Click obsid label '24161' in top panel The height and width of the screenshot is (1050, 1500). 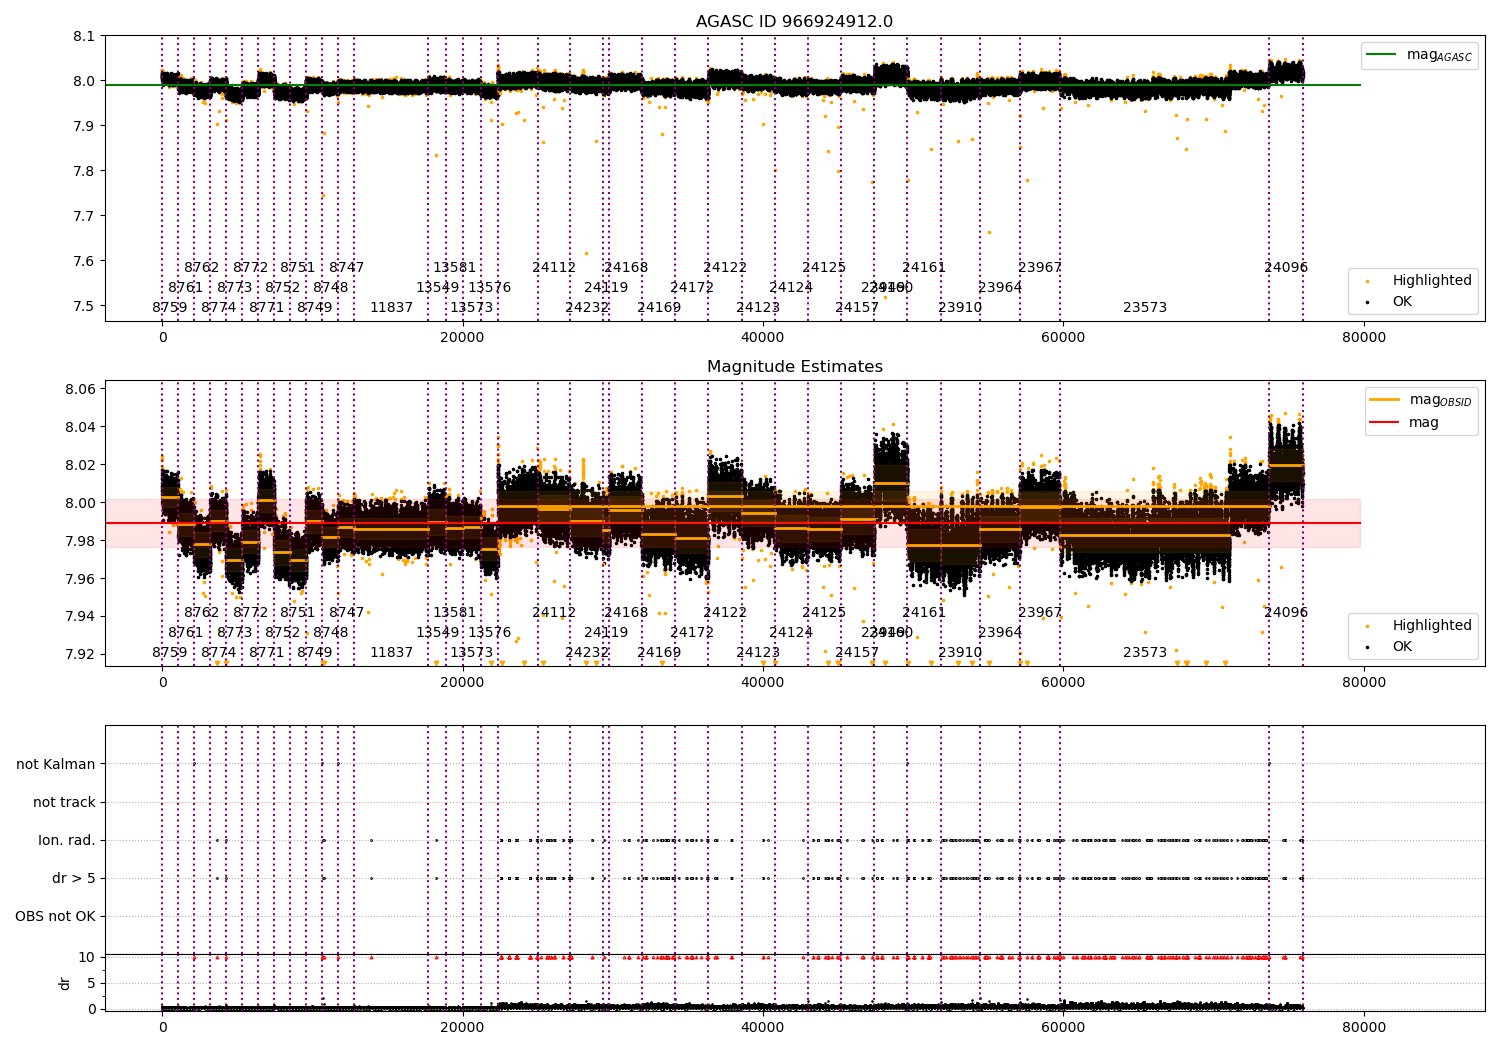924,267
